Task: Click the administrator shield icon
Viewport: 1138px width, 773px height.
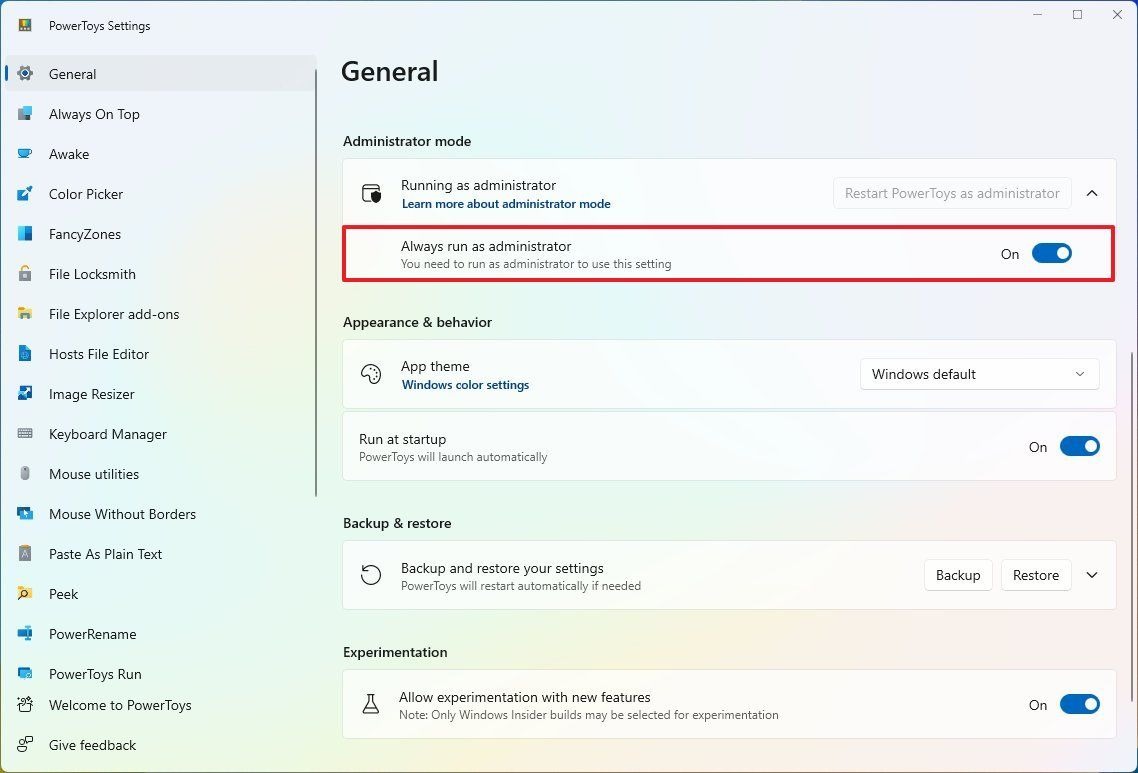Action: click(371, 193)
